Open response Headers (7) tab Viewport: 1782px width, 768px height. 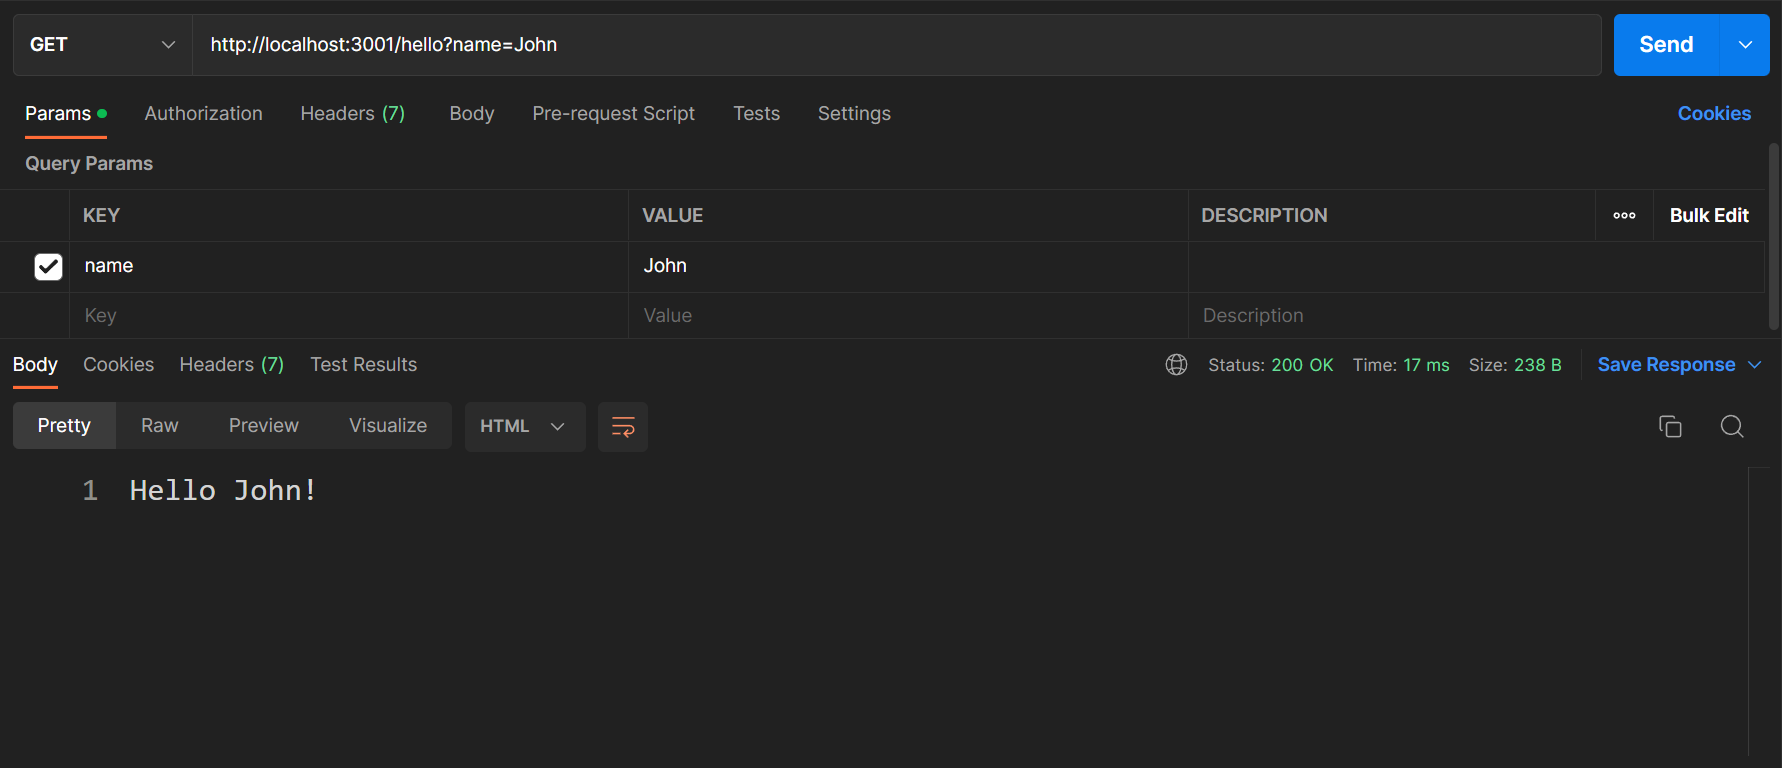[x=231, y=365]
